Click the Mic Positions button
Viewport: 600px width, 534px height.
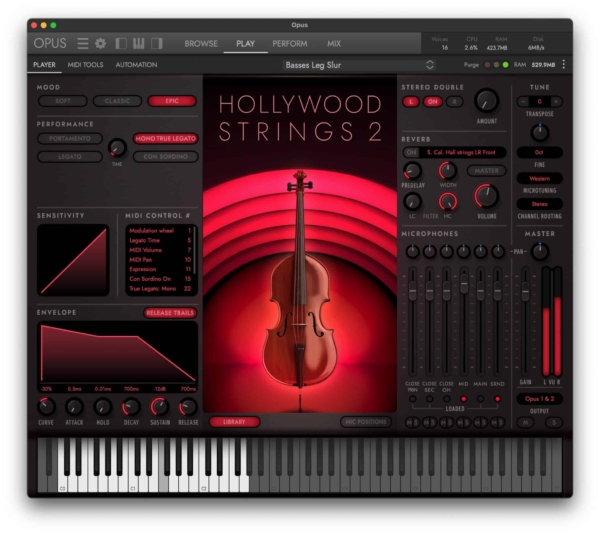click(x=366, y=422)
